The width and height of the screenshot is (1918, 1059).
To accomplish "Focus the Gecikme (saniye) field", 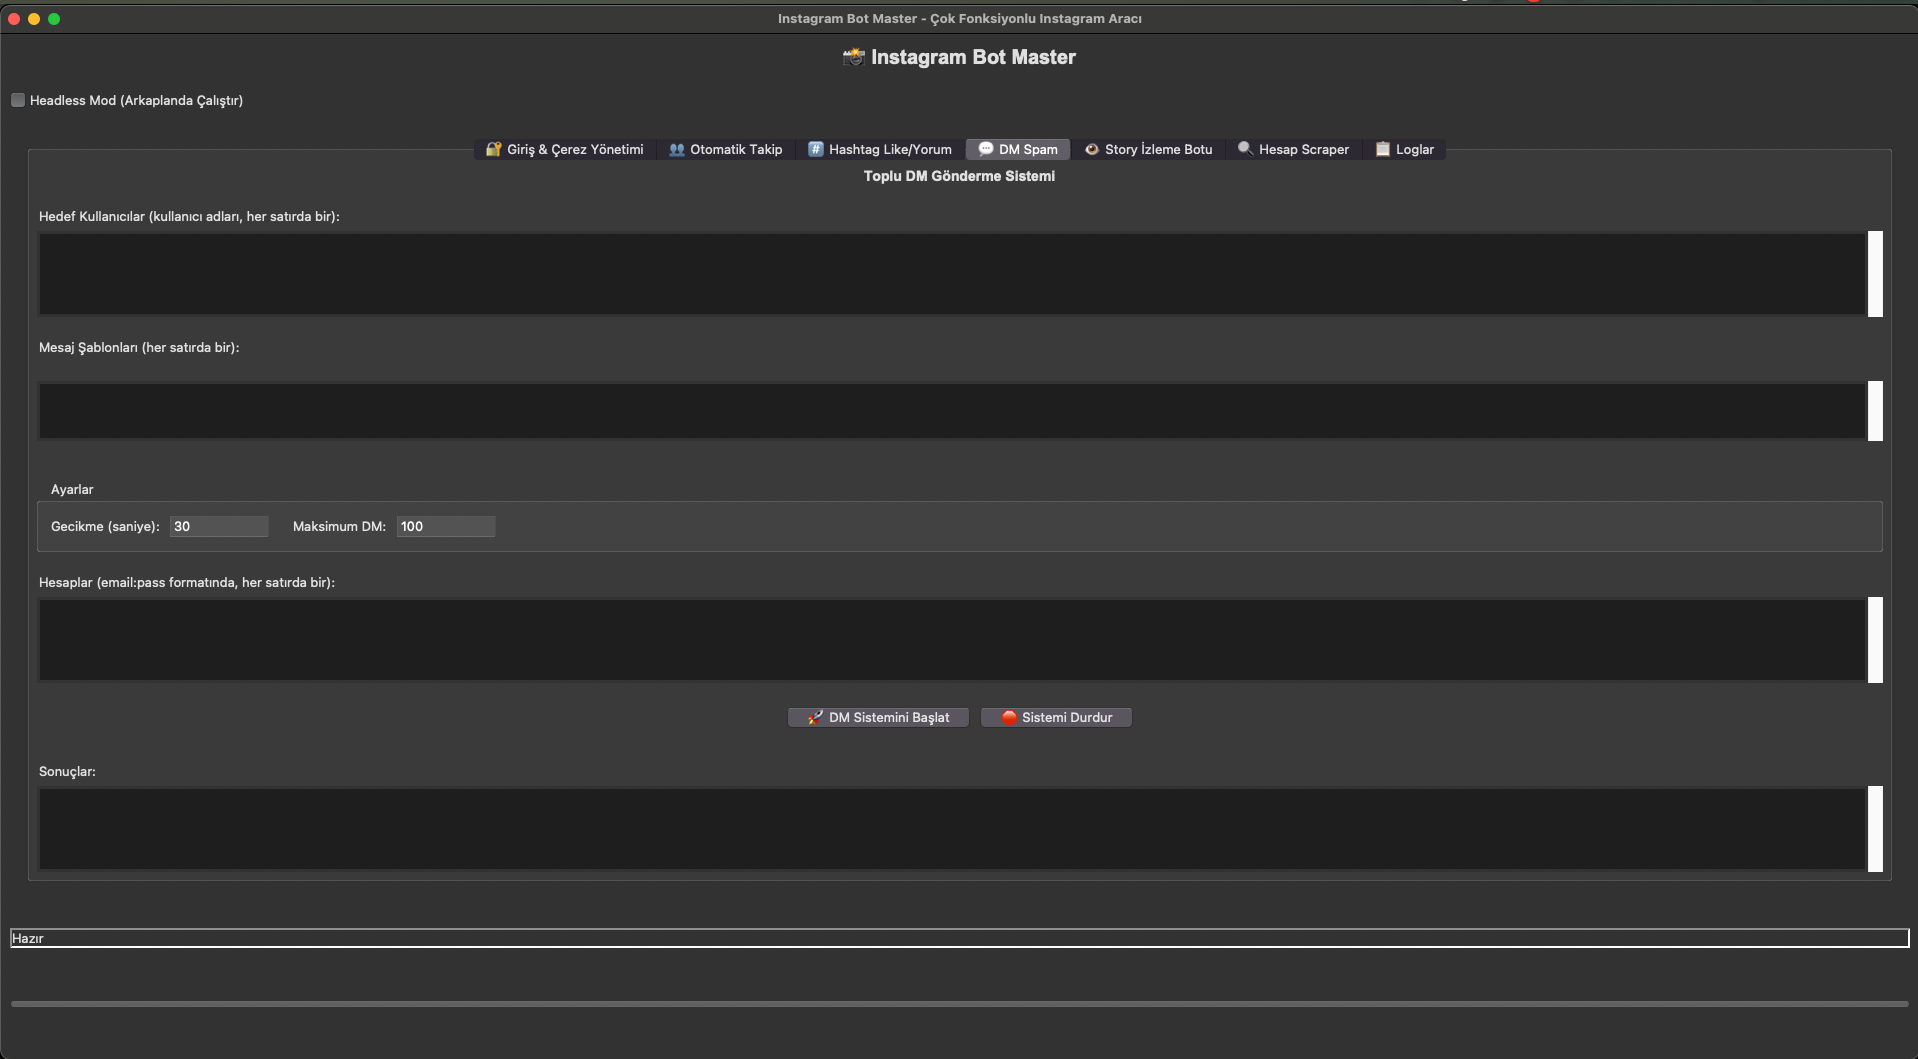I will tap(219, 527).
